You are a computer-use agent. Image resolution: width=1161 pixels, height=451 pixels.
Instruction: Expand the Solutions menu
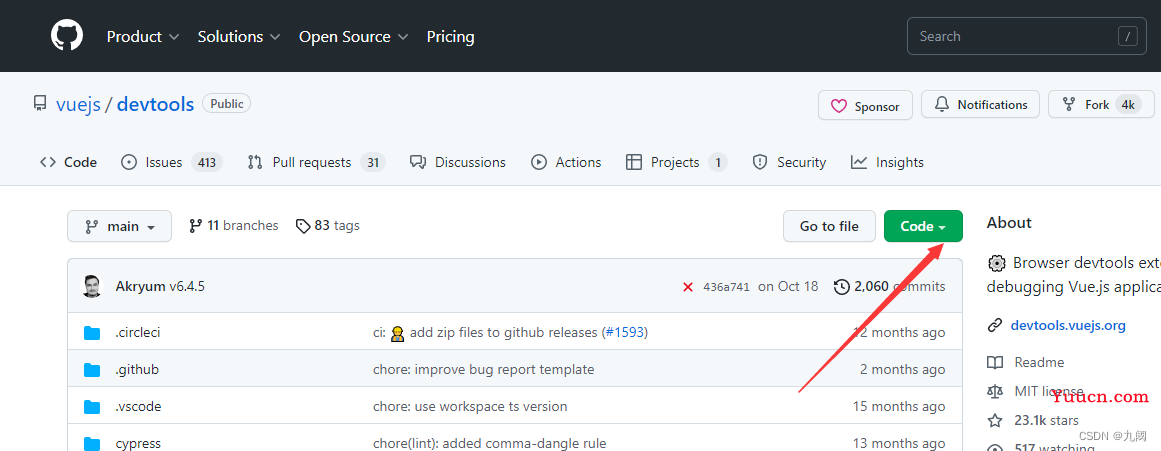point(238,36)
